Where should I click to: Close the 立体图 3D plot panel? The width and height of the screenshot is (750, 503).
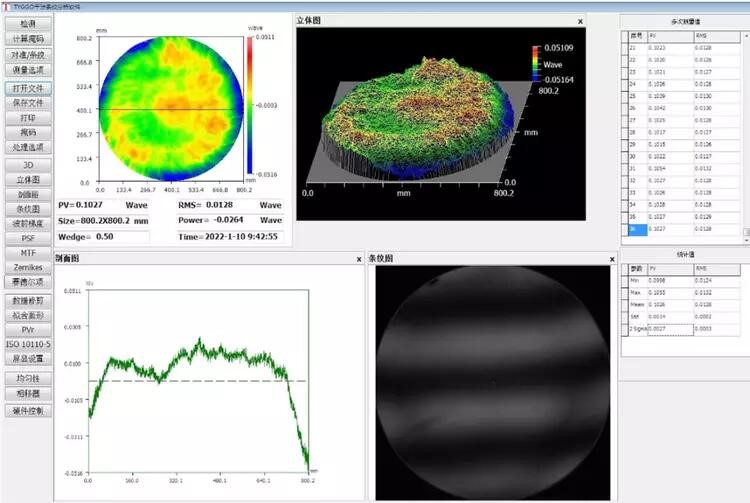[x=580, y=21]
